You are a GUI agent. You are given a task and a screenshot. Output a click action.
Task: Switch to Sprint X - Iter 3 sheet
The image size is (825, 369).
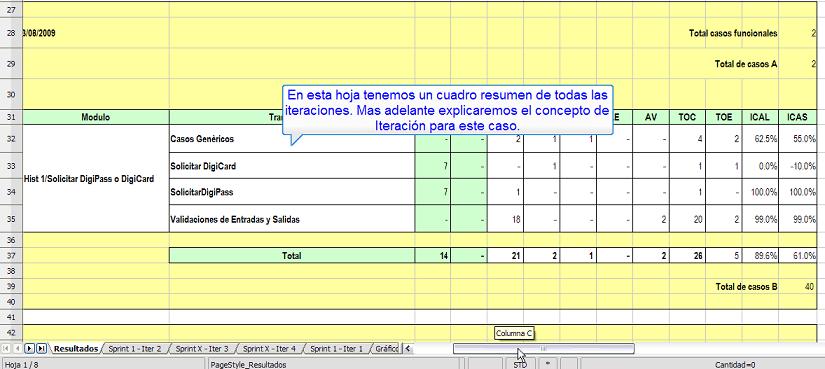point(202,348)
